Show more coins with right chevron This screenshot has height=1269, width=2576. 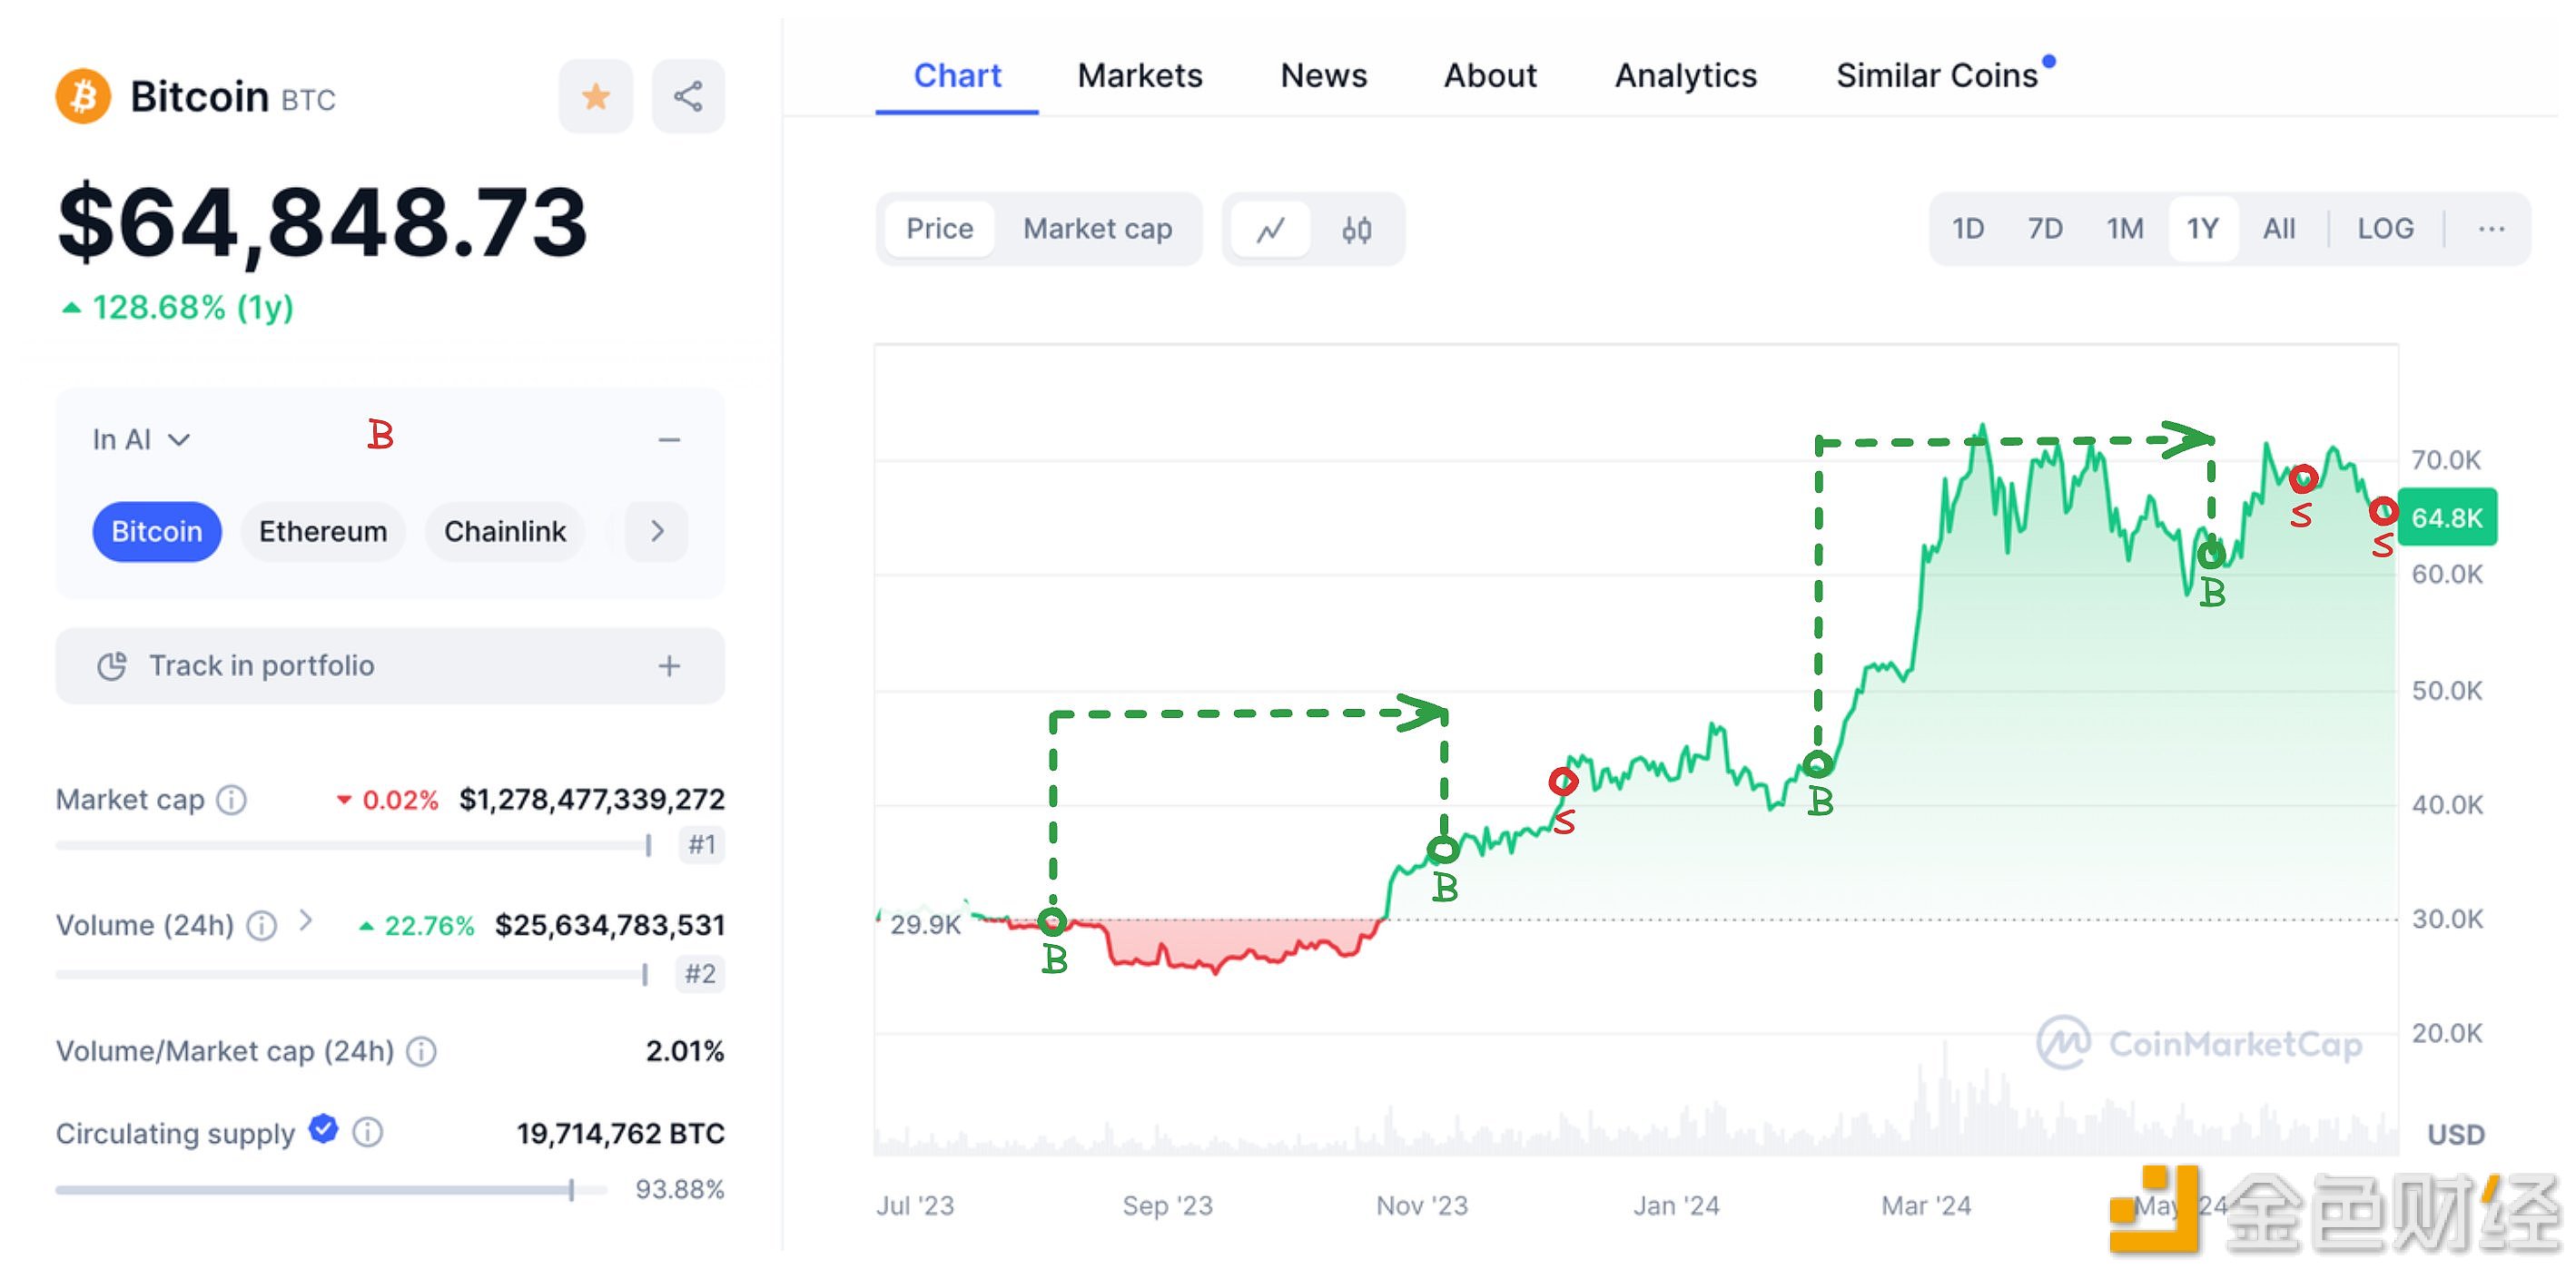point(657,531)
